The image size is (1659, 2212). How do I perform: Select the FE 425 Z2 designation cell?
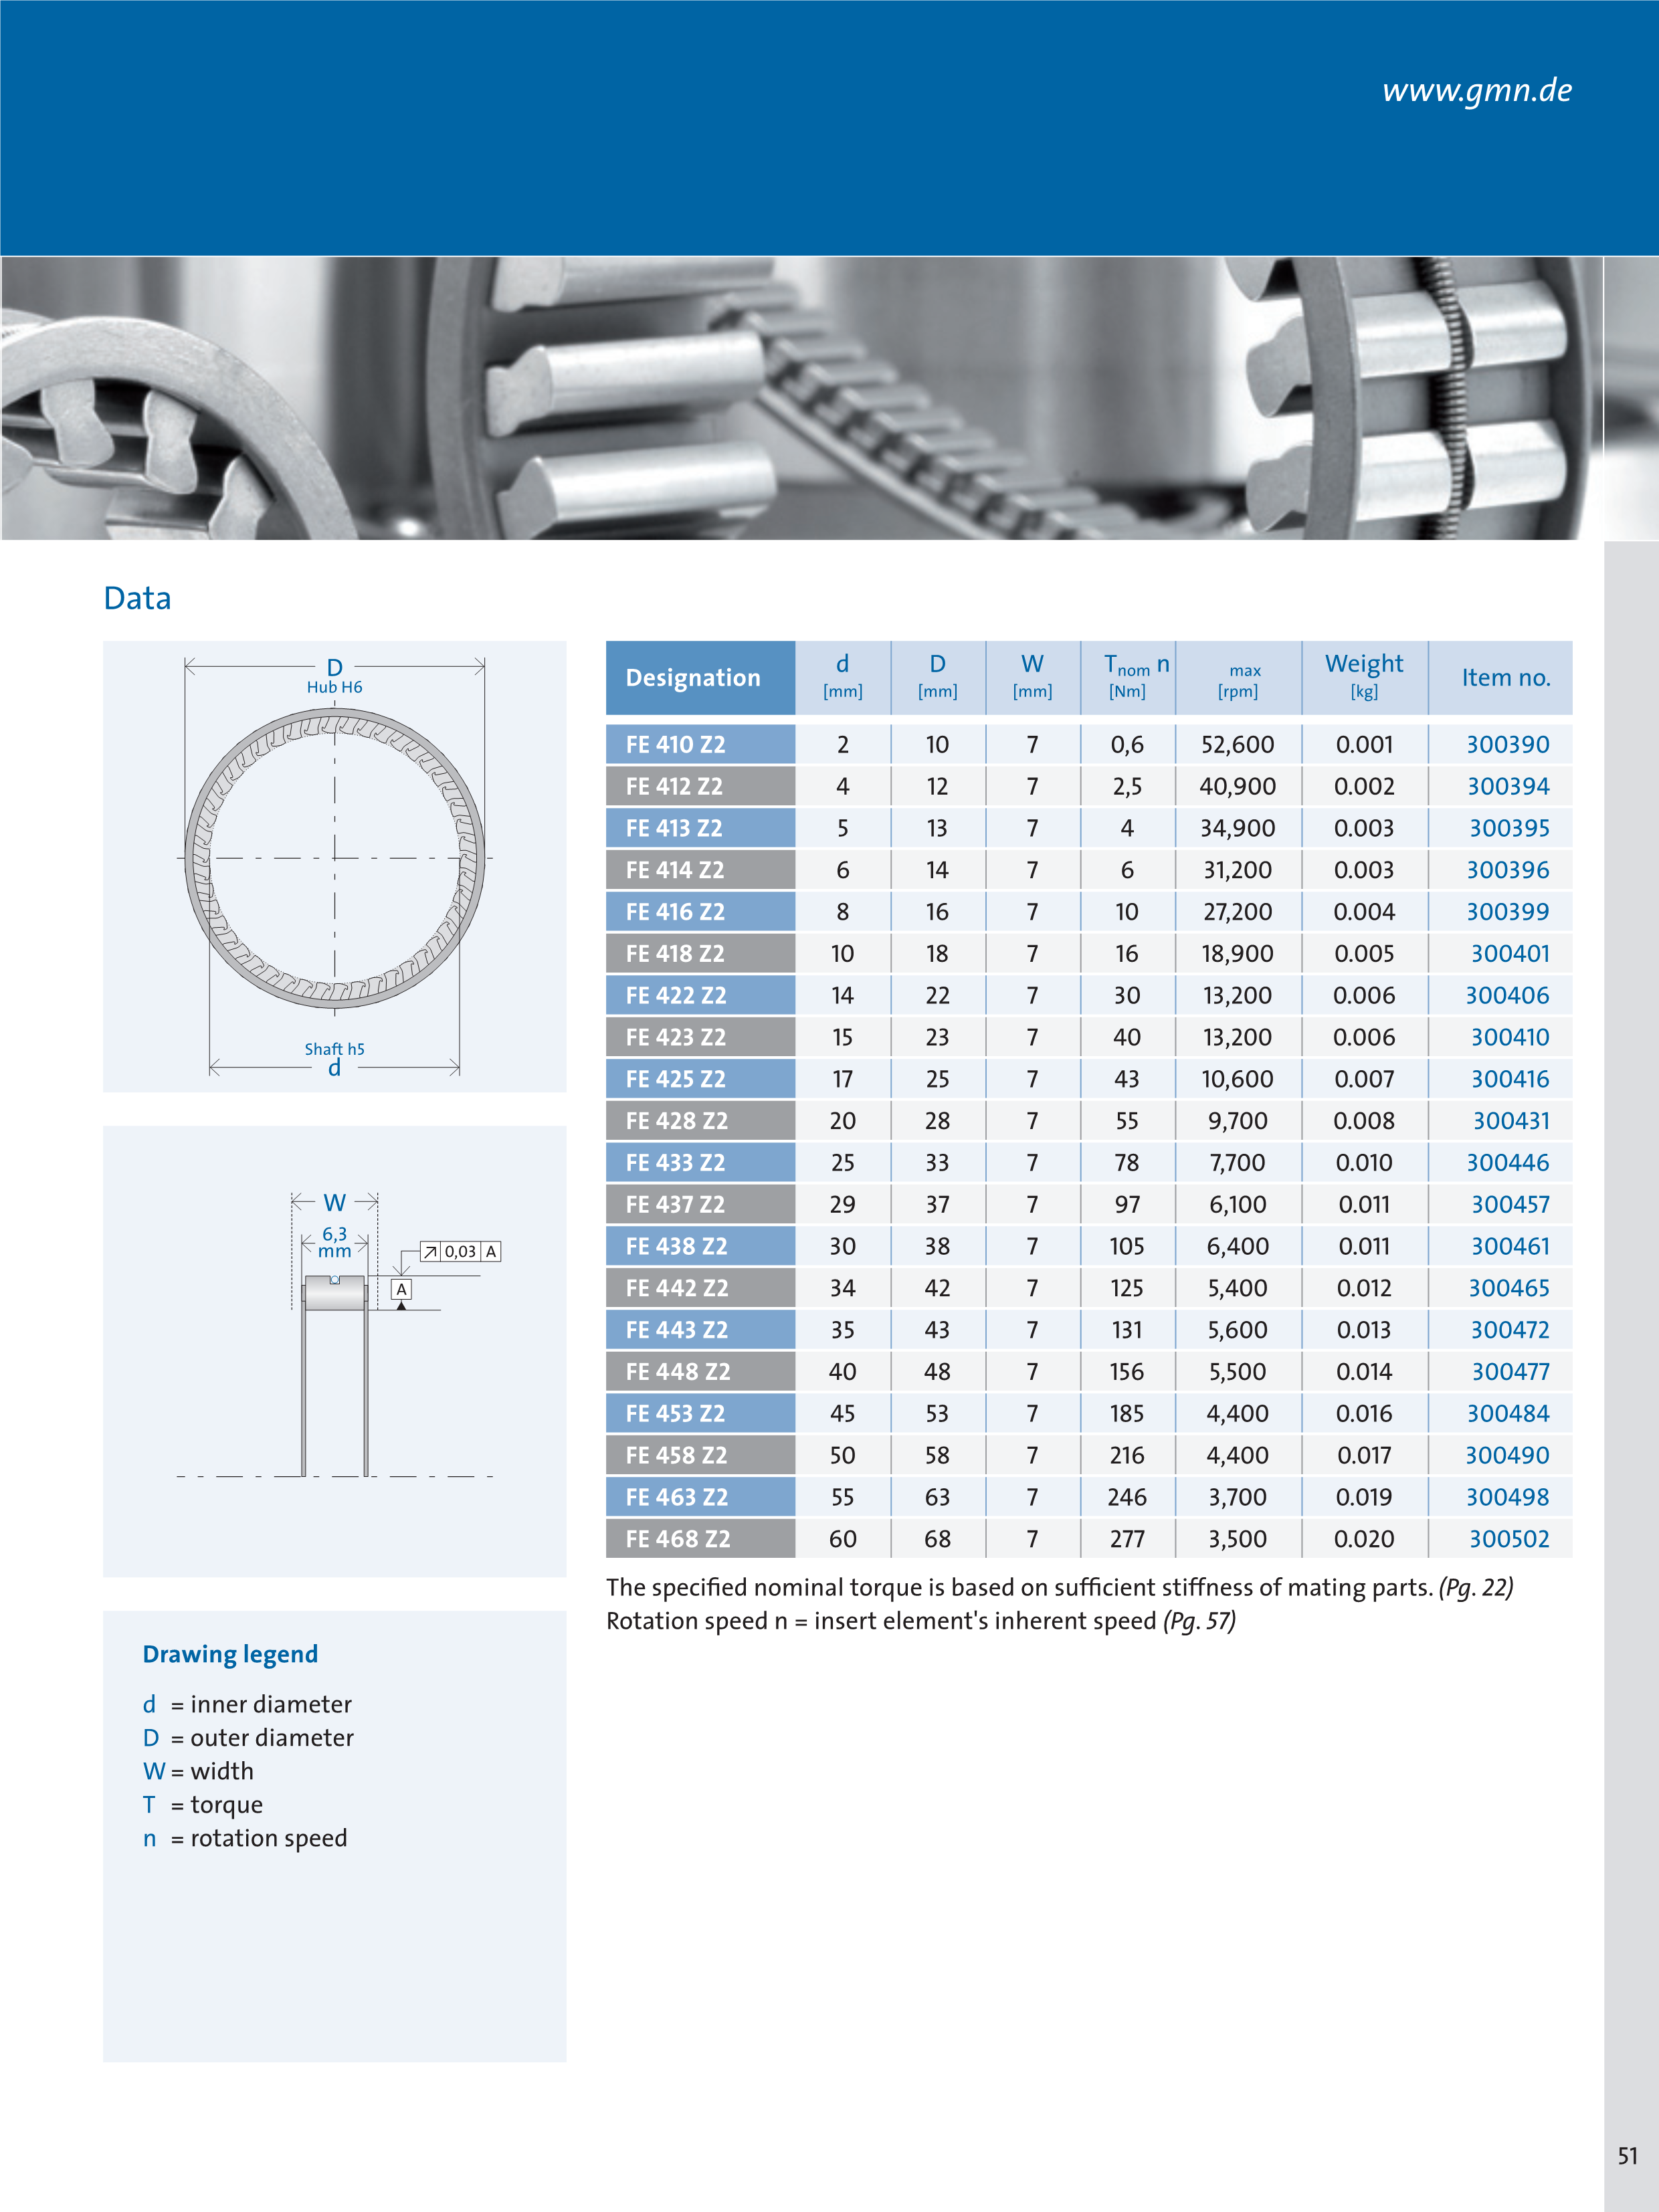point(700,1079)
